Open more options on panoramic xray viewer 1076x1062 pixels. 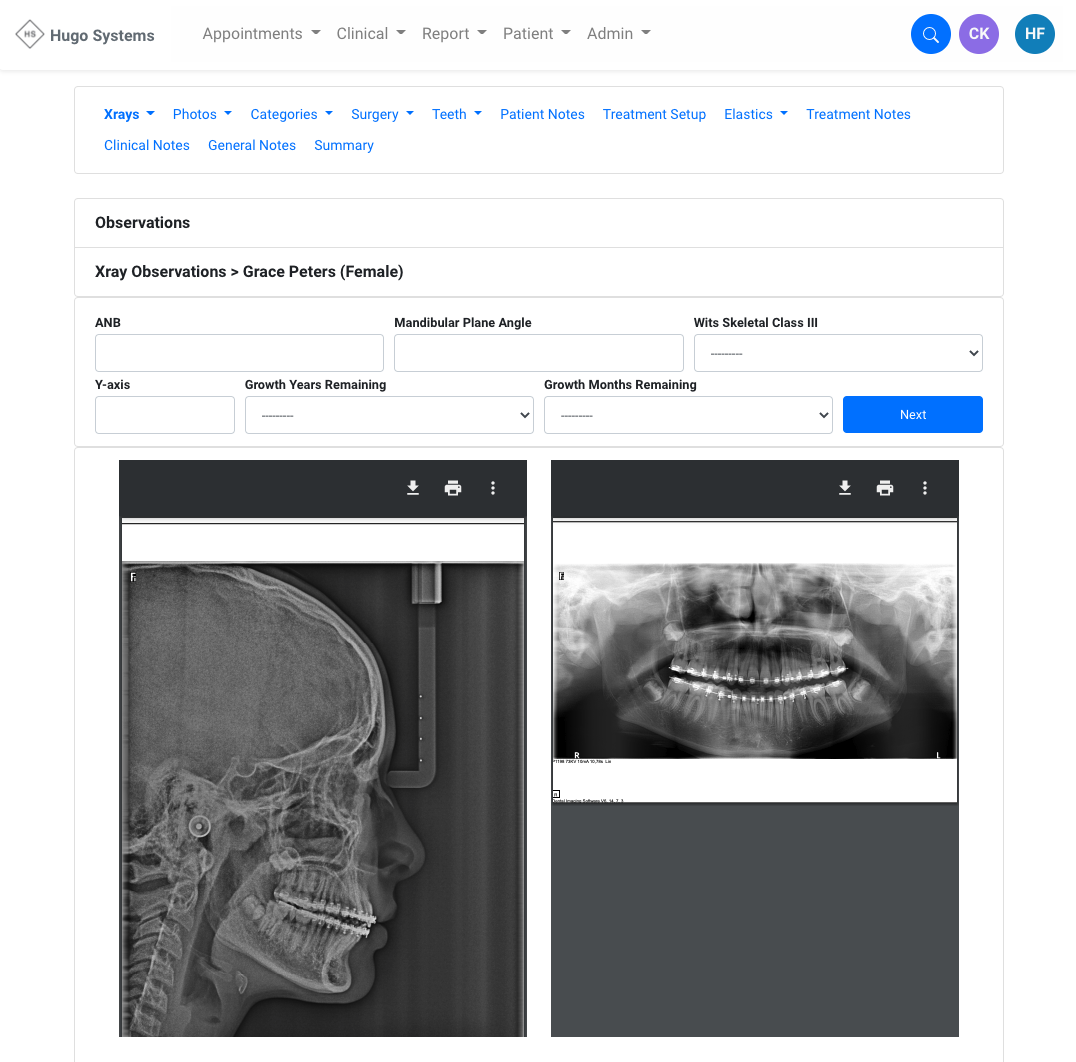click(925, 488)
